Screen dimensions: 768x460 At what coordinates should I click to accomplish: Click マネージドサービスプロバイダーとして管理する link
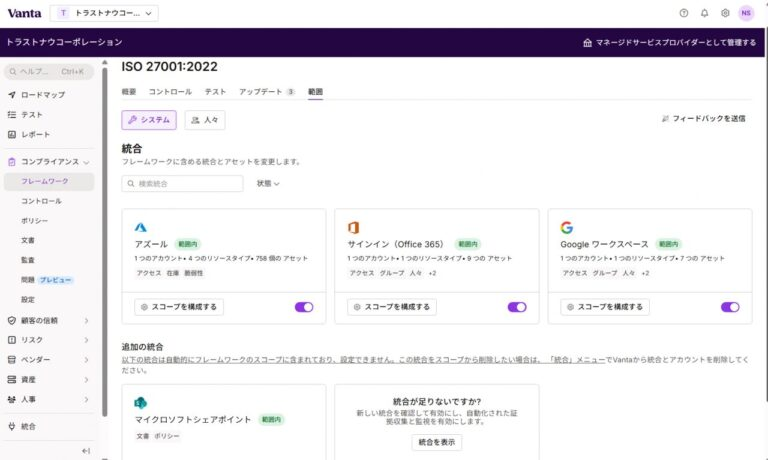[x=670, y=43]
